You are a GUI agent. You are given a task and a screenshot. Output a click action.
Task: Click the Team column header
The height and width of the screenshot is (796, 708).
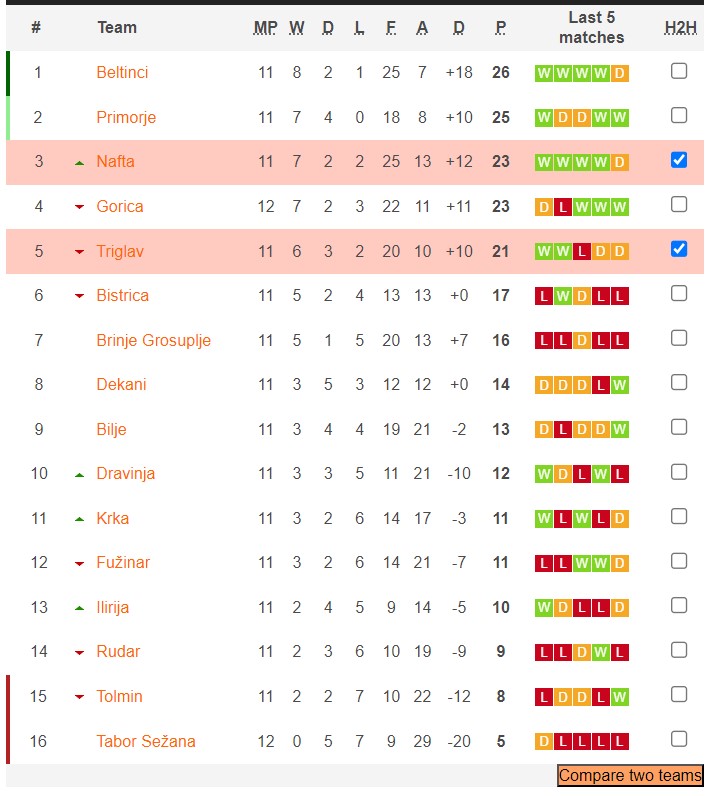coord(117,28)
